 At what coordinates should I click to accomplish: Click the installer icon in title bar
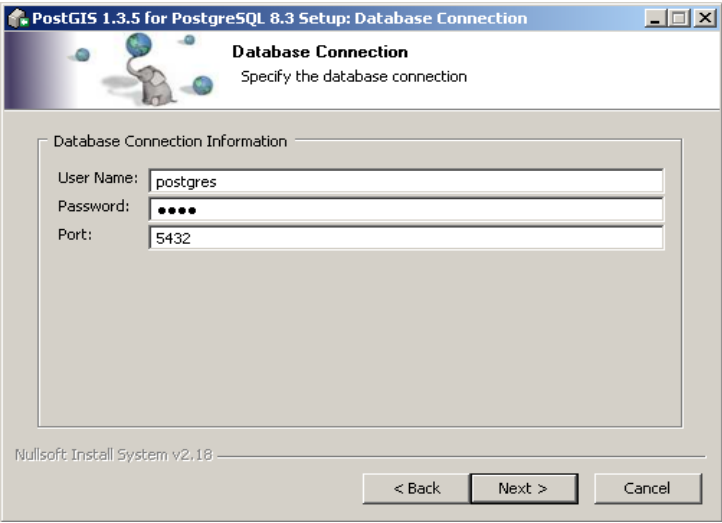pos(18,18)
